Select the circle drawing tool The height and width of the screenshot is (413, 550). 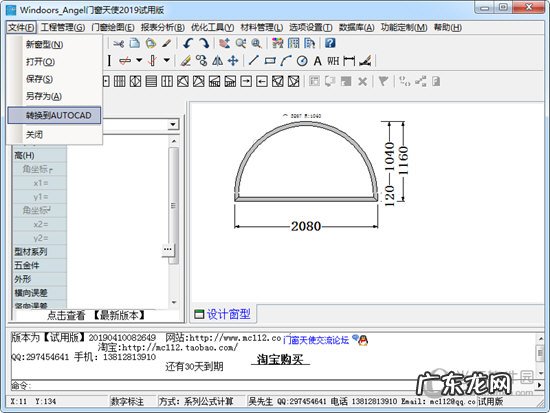tap(302, 61)
